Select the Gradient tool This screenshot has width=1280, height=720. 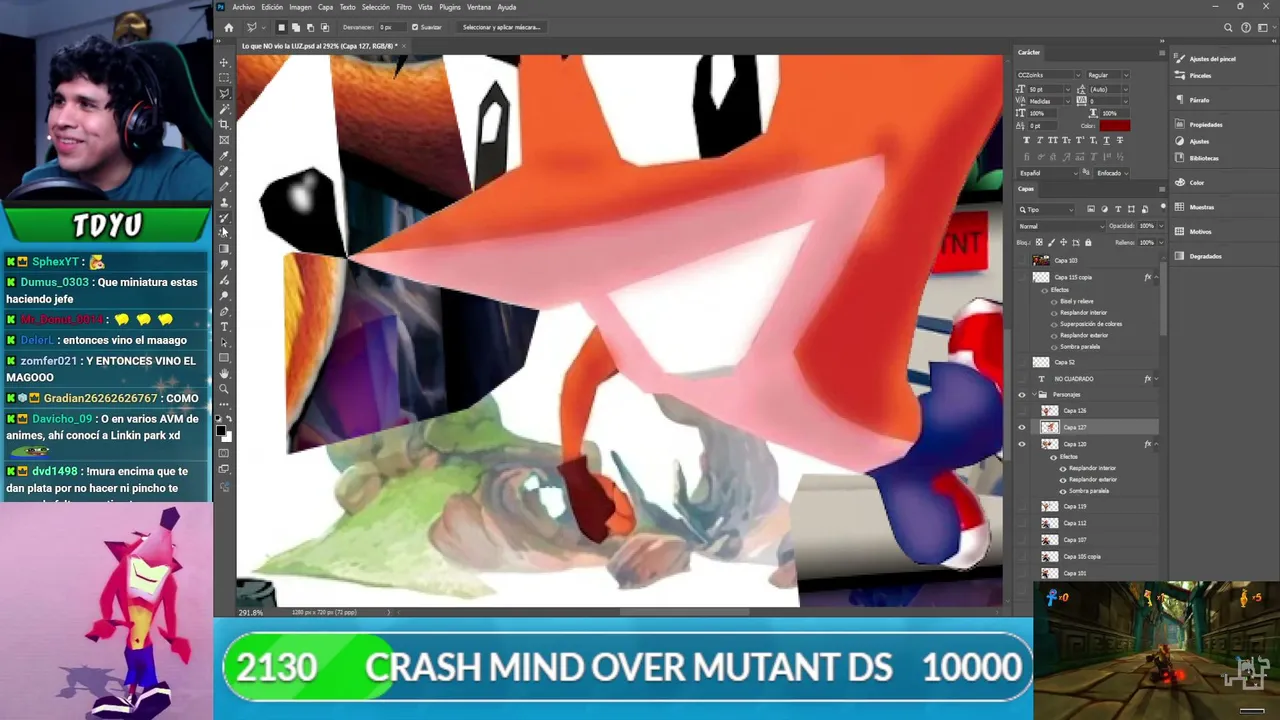(224, 249)
